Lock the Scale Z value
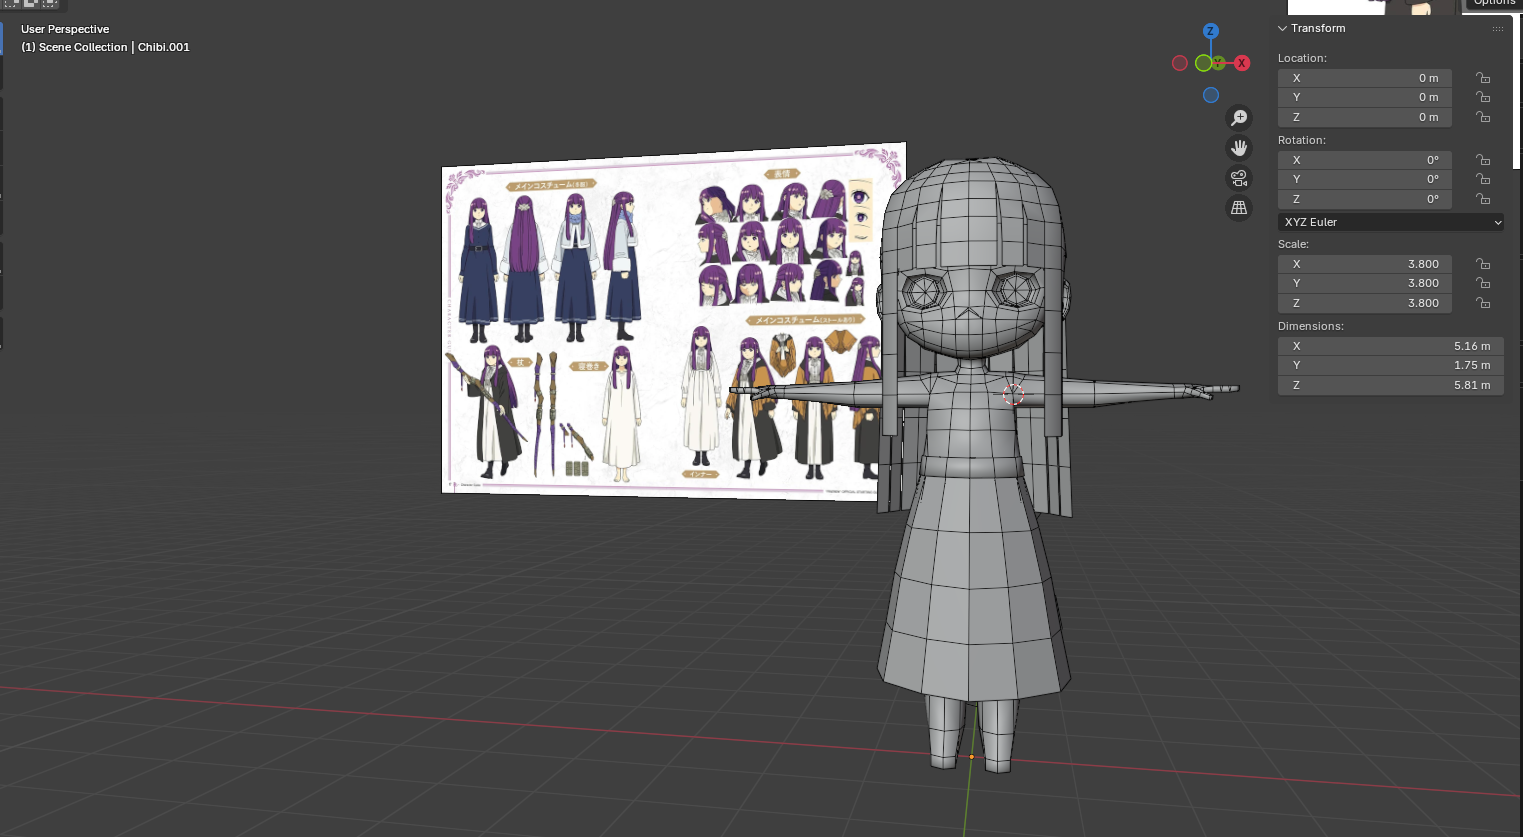Viewport: 1523px width, 837px height. coord(1483,303)
